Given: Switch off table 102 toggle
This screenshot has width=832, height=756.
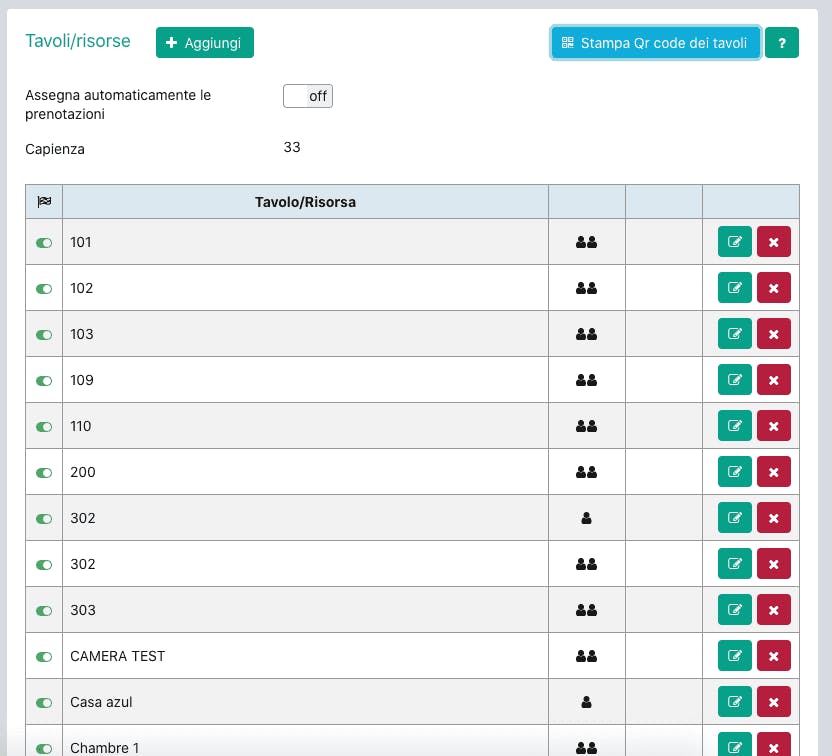Looking at the screenshot, I should click(44, 289).
